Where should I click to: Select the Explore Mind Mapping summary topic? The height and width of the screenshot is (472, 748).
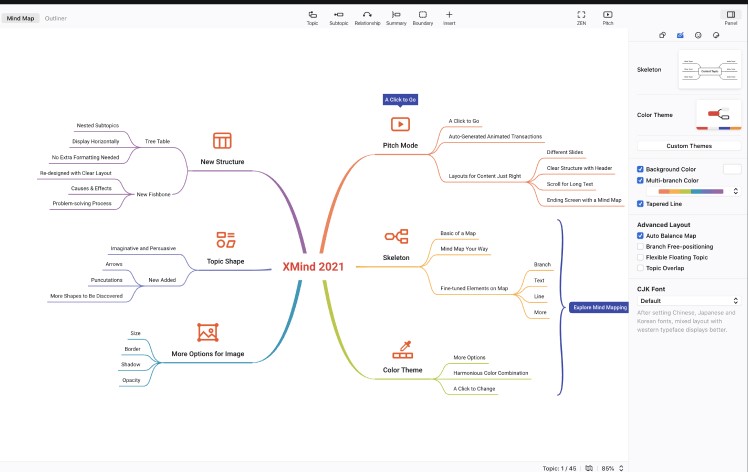coord(600,307)
